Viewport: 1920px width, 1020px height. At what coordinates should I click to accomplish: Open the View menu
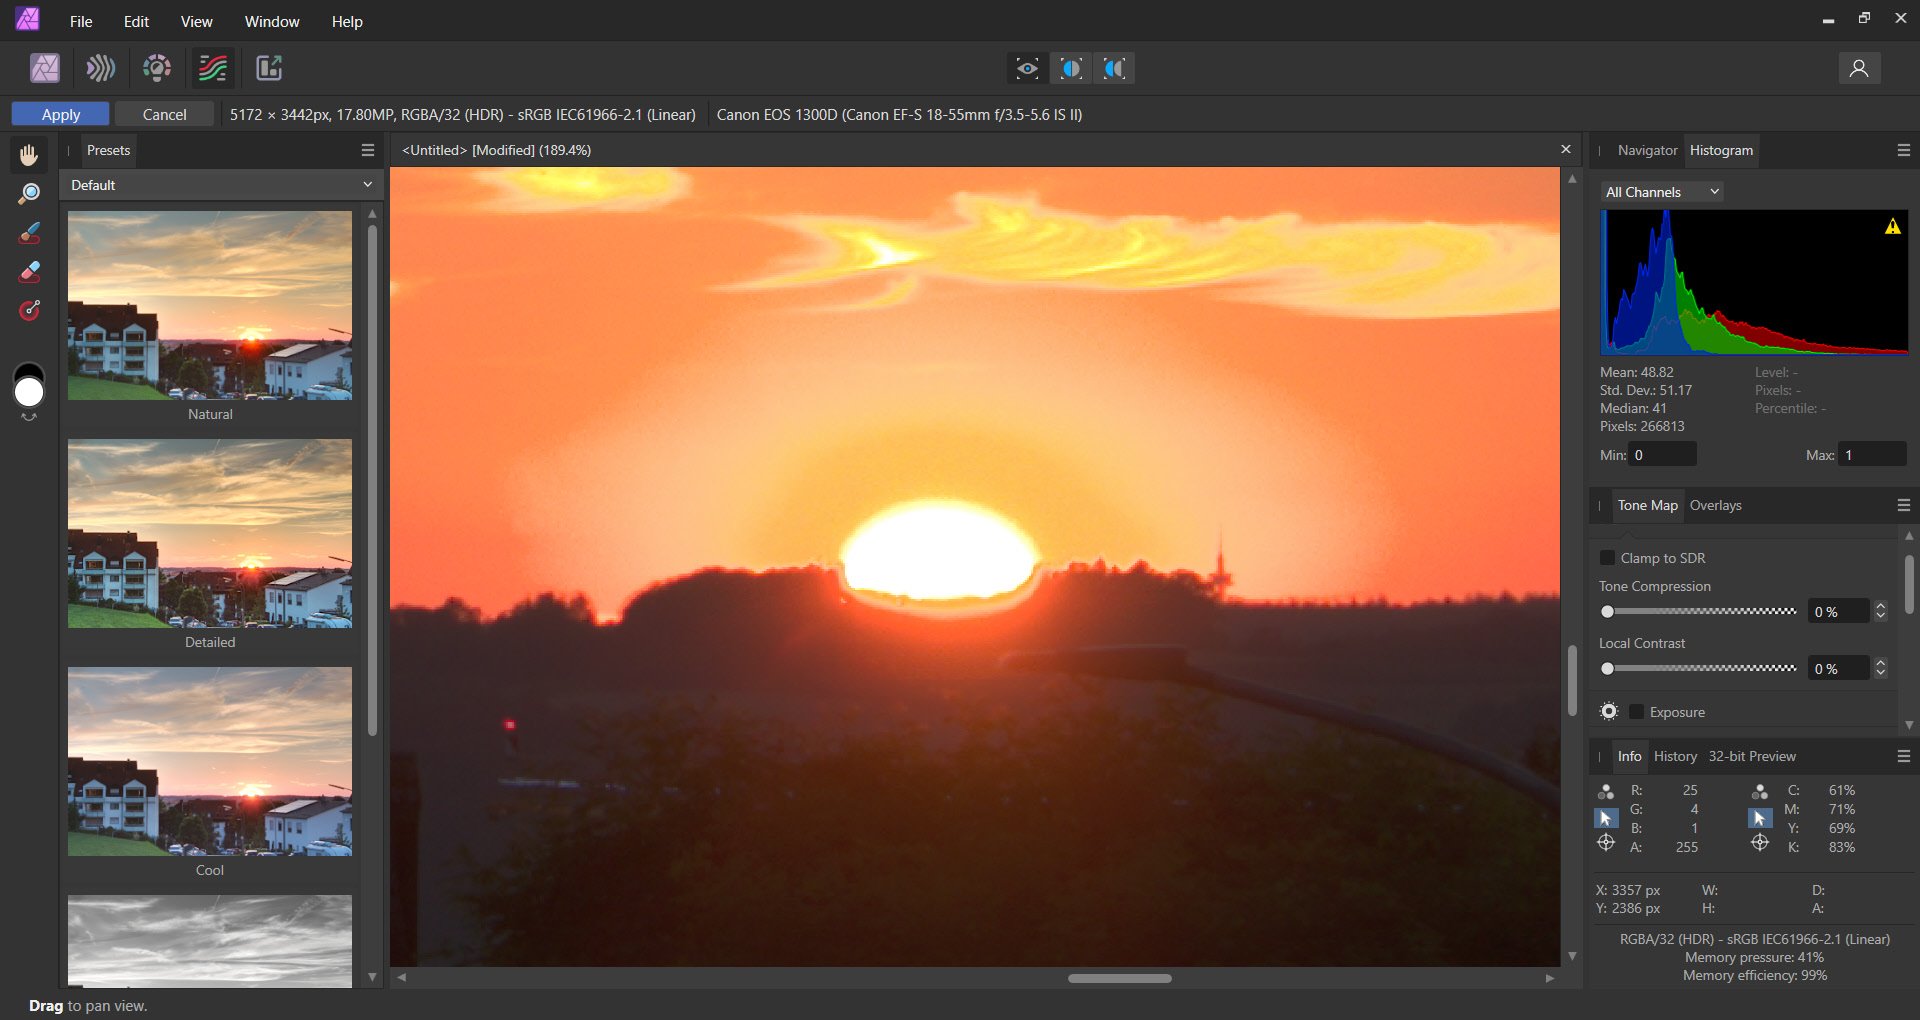pos(196,21)
